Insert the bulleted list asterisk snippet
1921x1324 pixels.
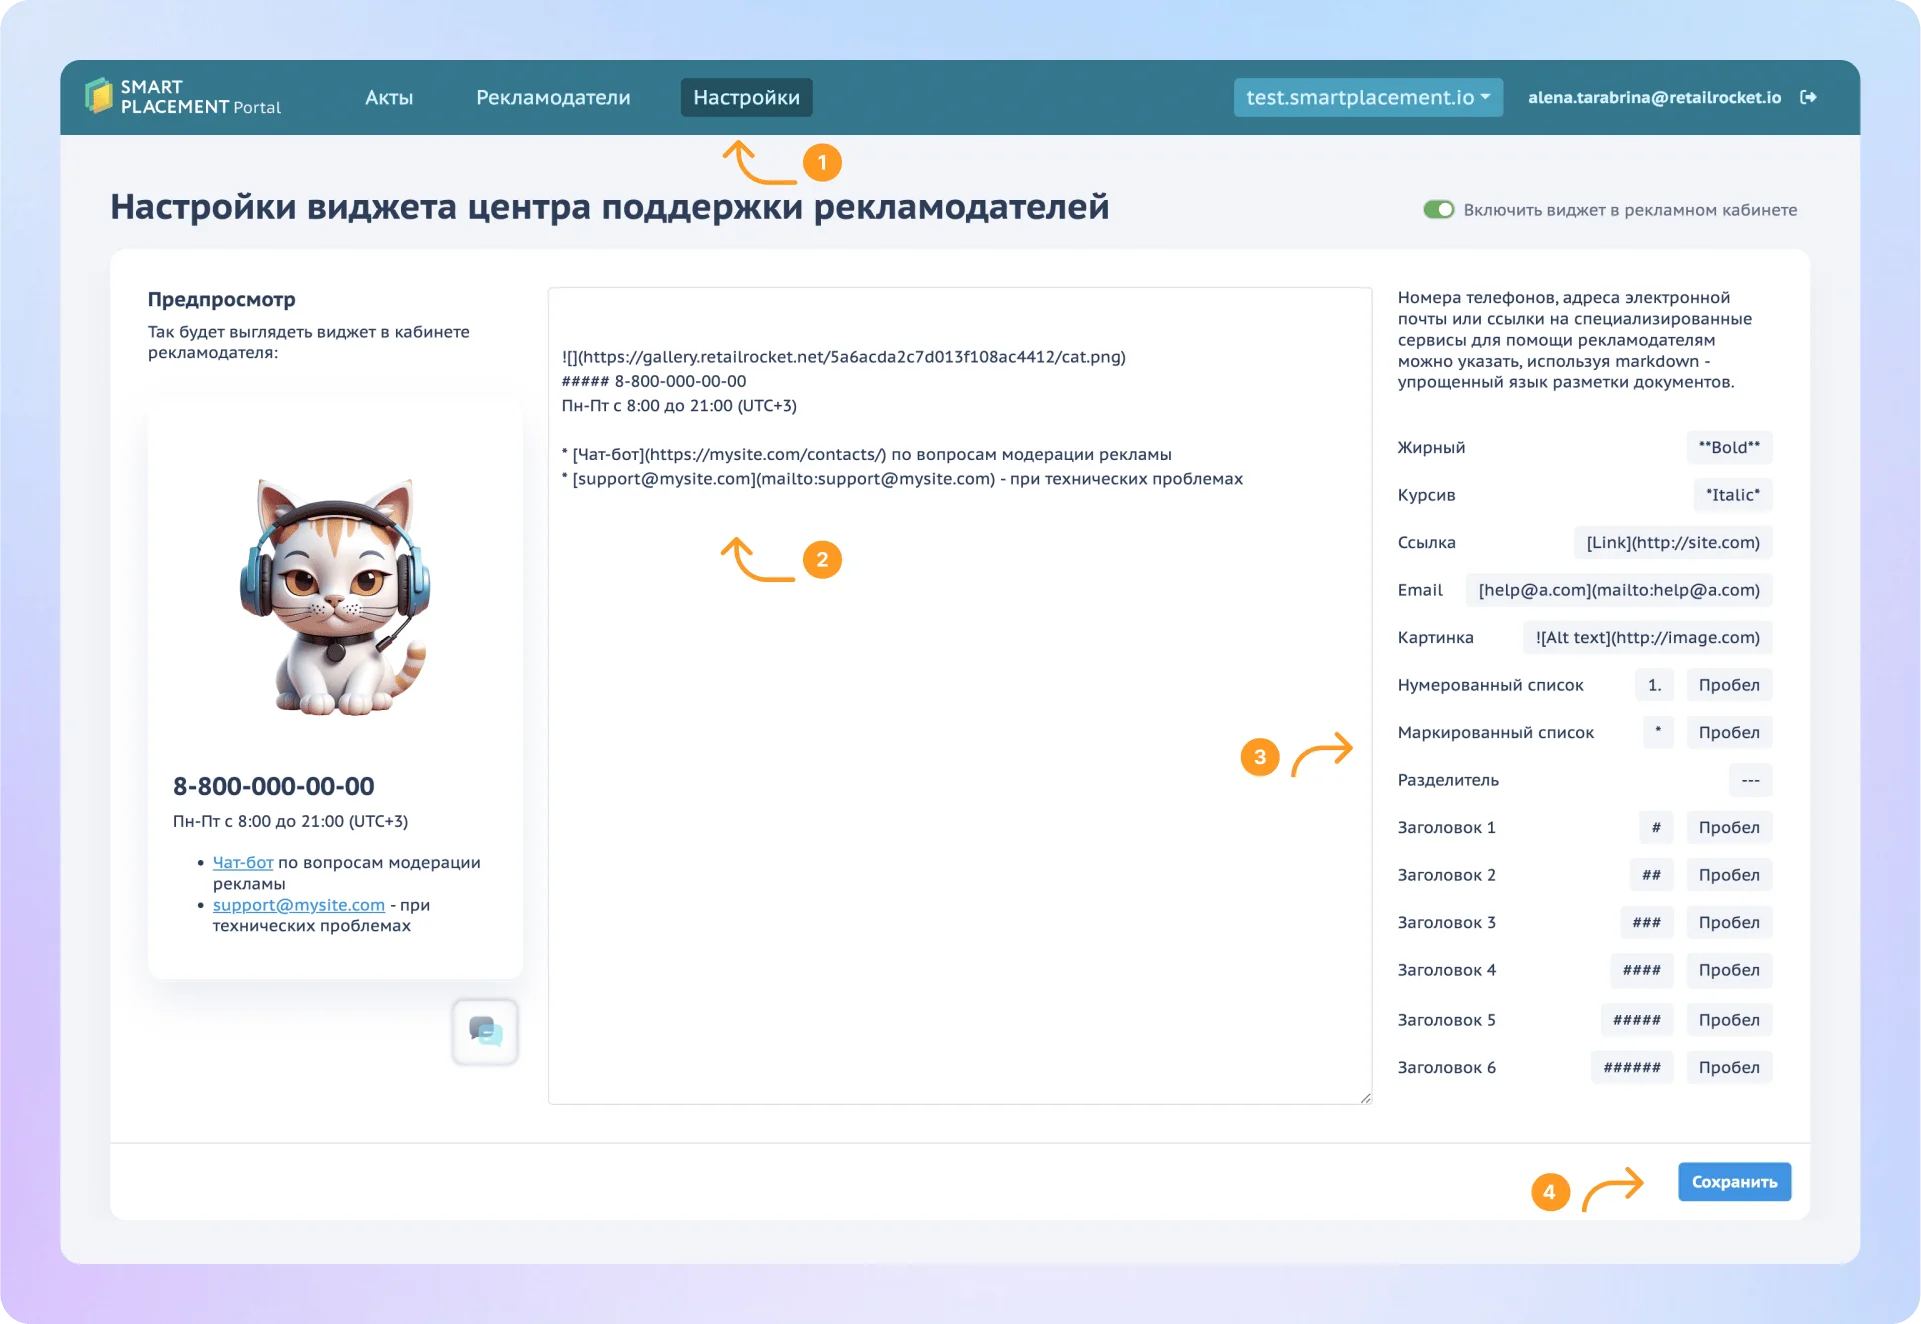[x=1657, y=732]
